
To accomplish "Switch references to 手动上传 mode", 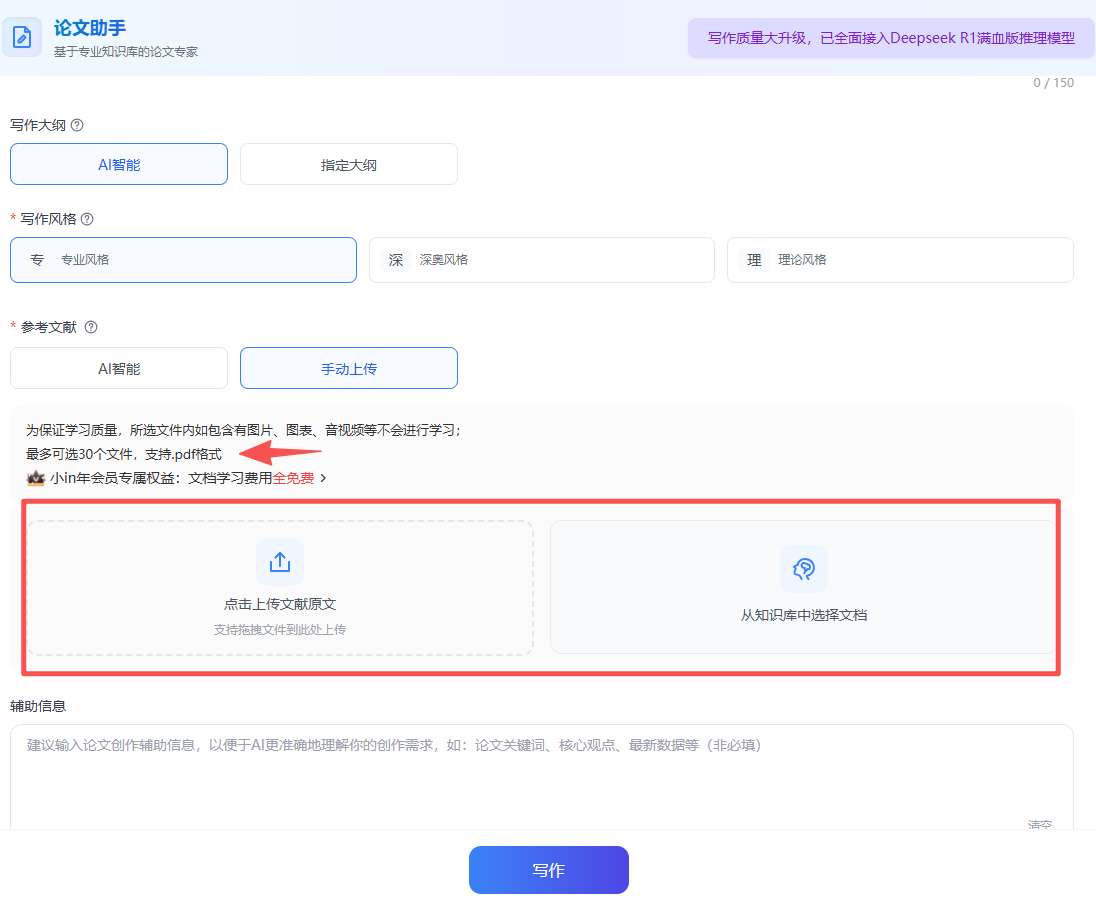I will pyautogui.click(x=348, y=369).
